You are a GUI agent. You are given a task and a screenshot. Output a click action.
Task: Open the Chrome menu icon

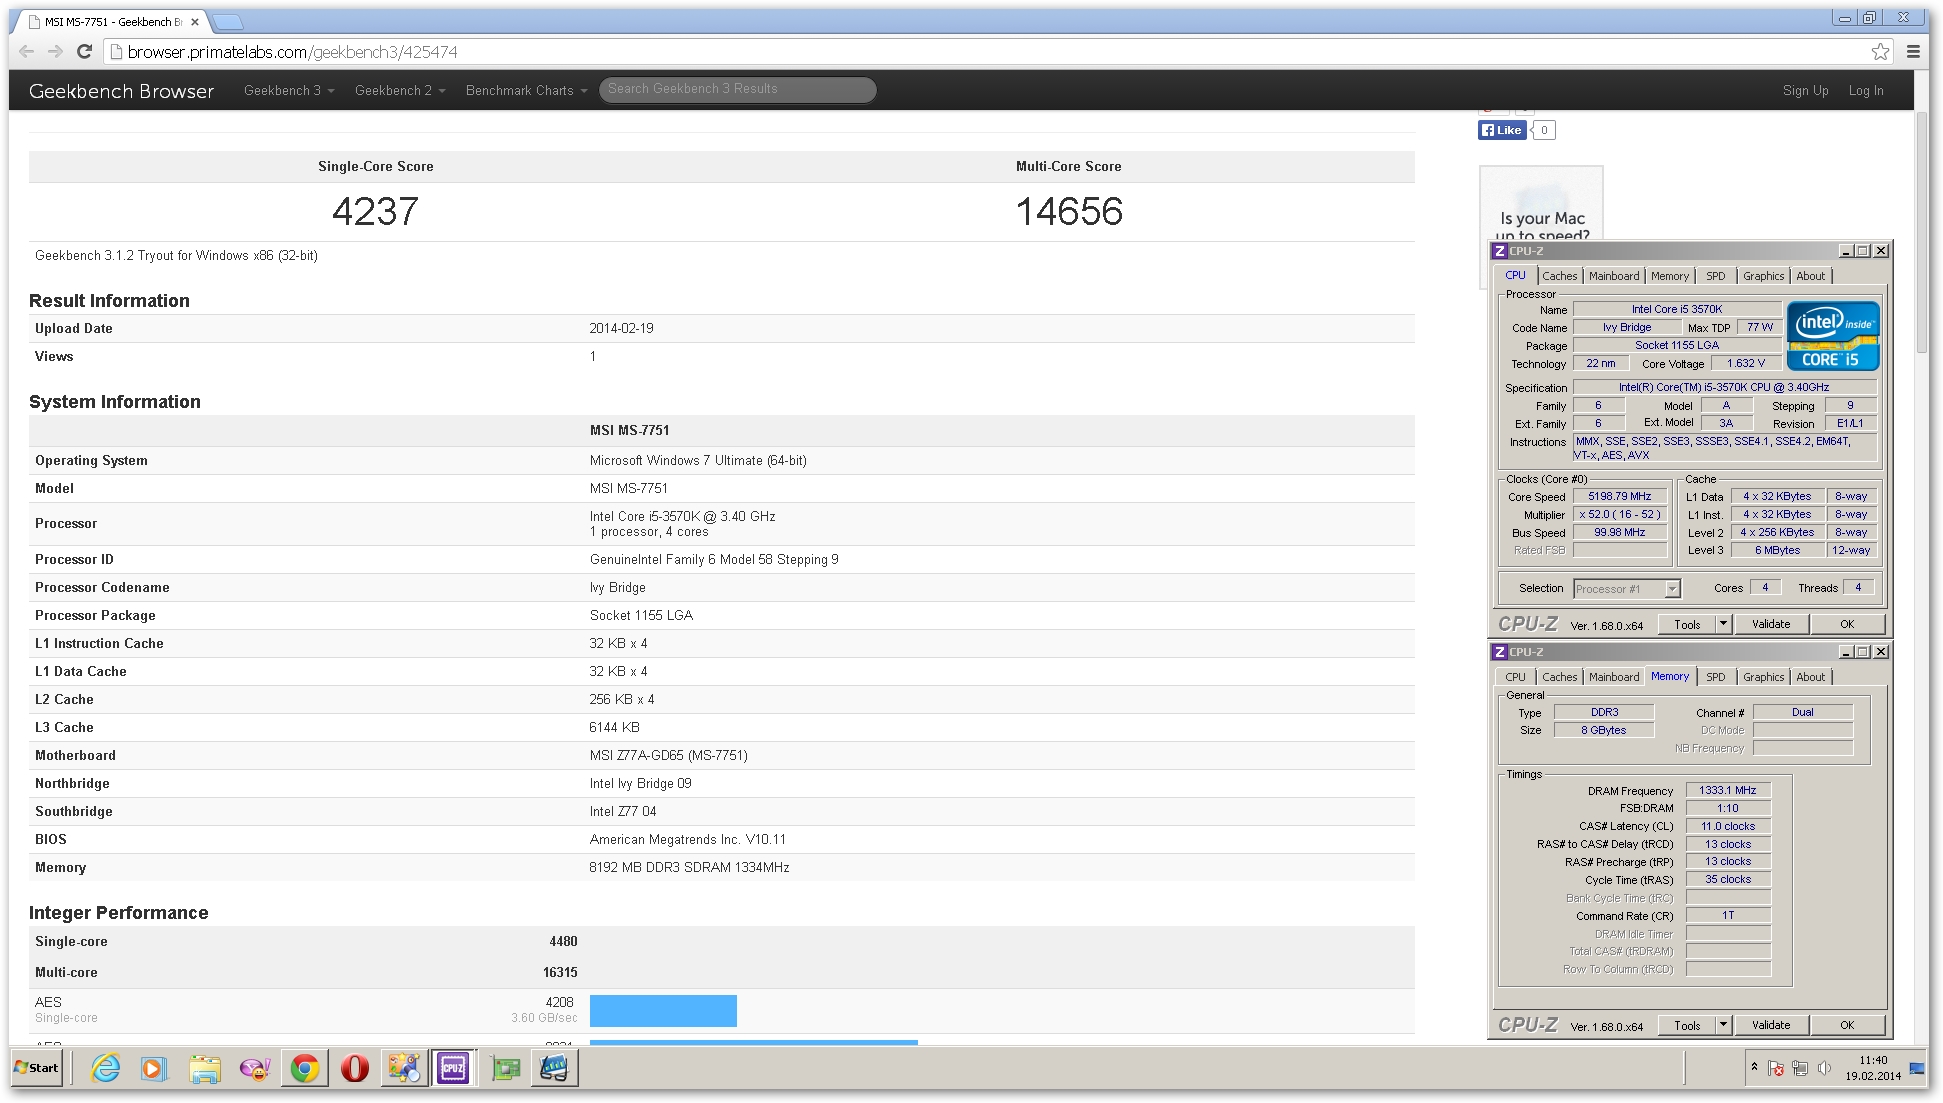click(x=1913, y=52)
